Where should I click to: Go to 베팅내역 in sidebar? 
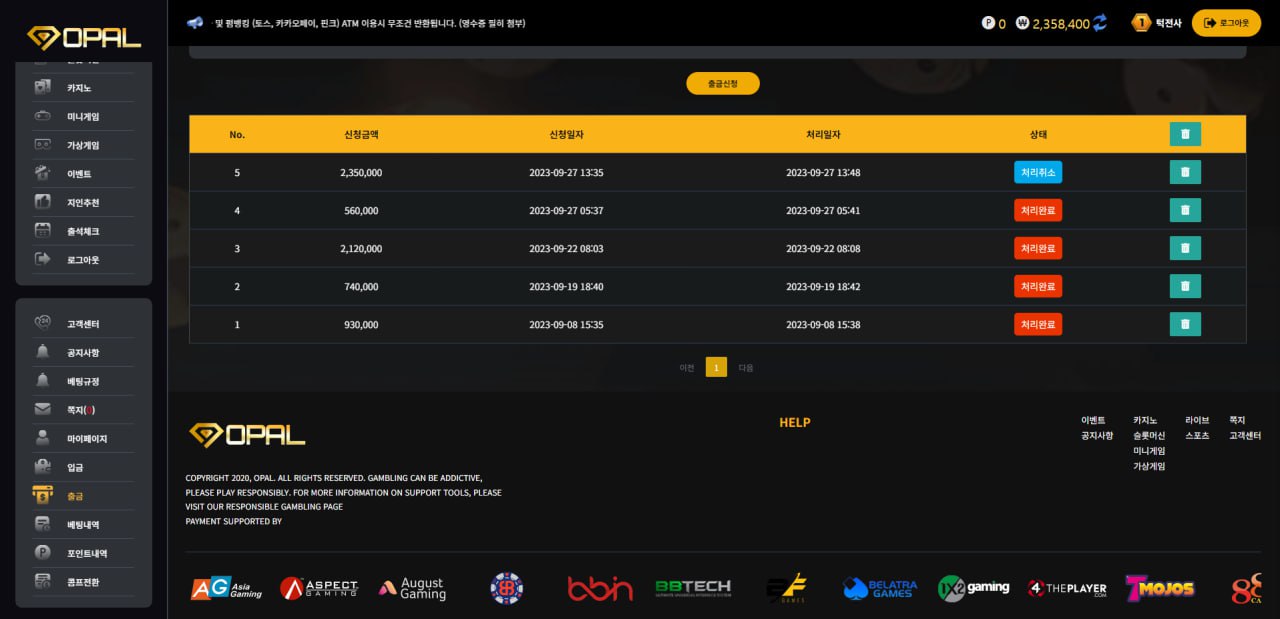tap(83, 524)
